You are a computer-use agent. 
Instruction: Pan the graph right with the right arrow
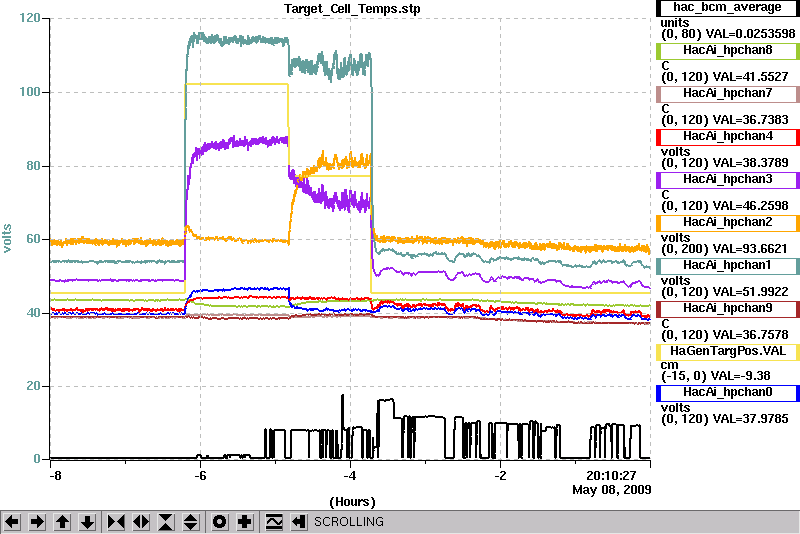point(37,522)
